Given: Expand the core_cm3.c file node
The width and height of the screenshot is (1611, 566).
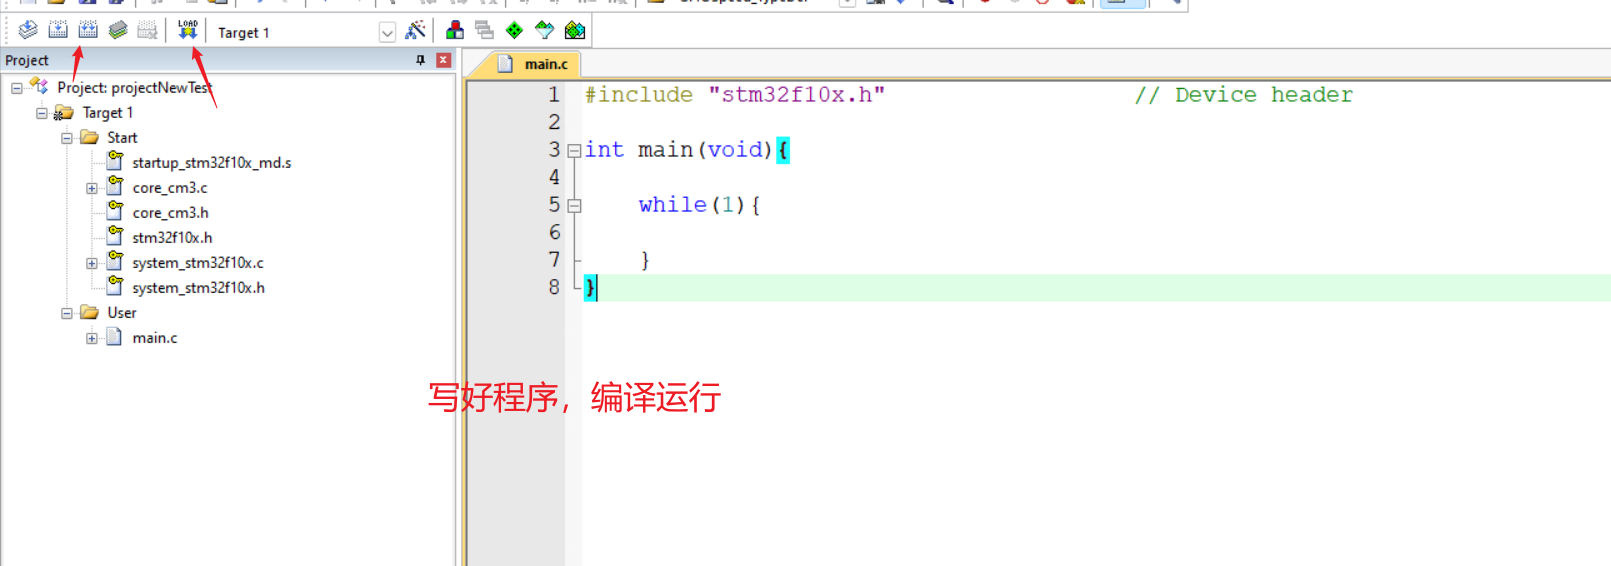Looking at the screenshot, I should [92, 188].
